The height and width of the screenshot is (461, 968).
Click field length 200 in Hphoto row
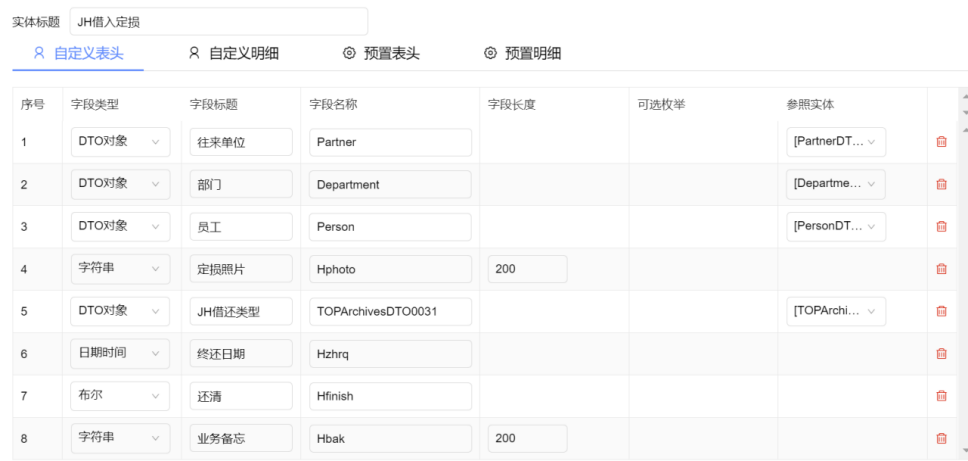(528, 268)
